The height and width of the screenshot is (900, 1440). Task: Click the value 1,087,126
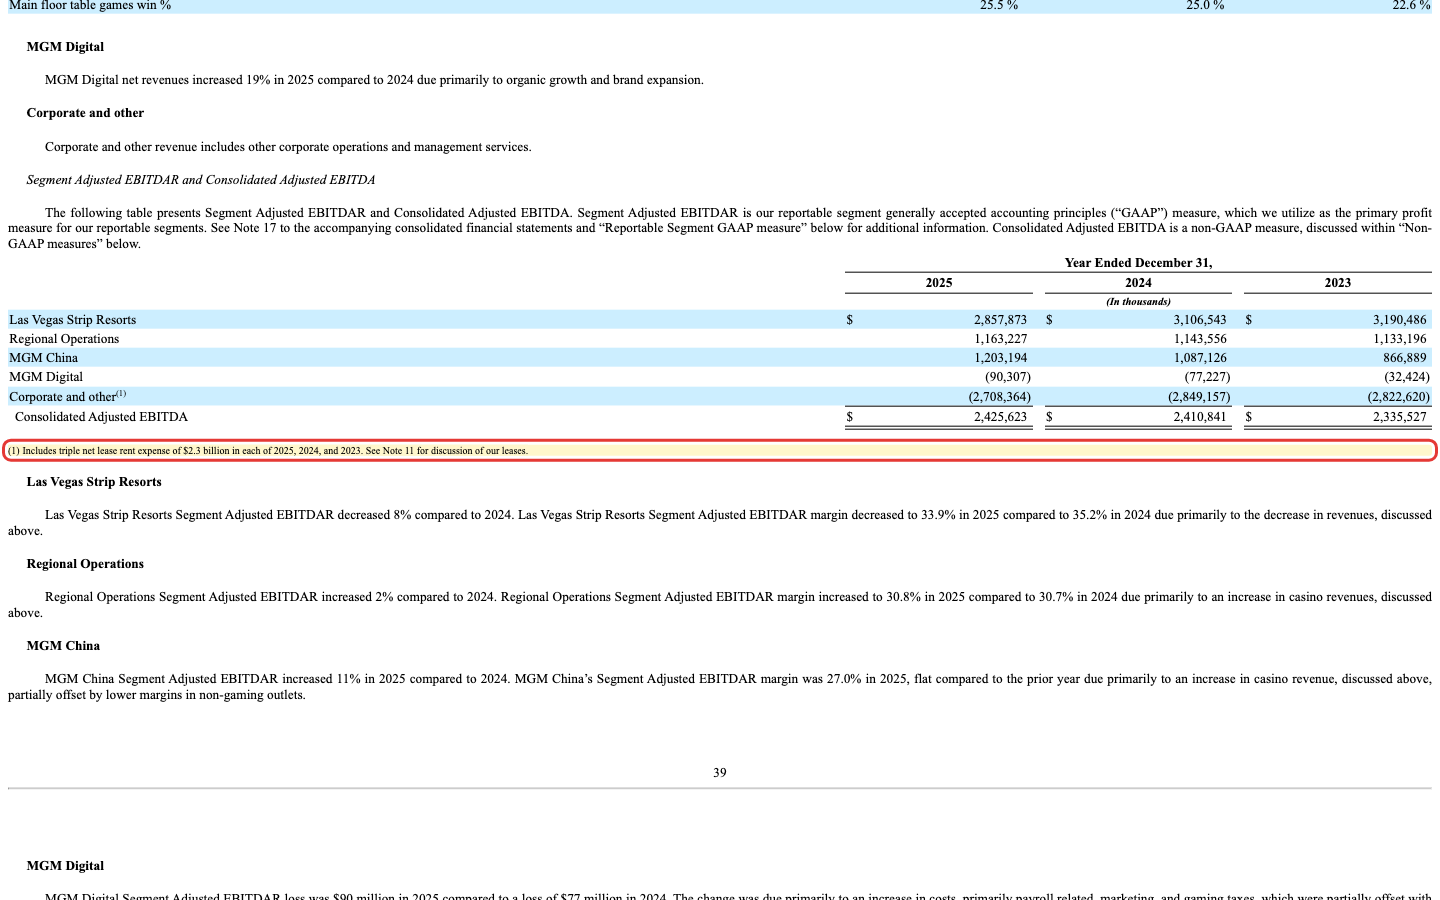1200,358
